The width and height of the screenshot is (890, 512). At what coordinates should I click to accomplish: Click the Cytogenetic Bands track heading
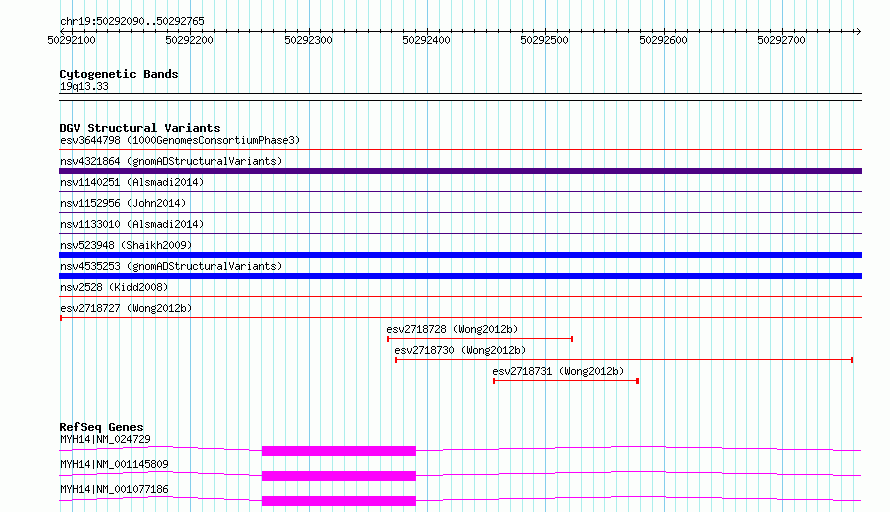pos(119,74)
